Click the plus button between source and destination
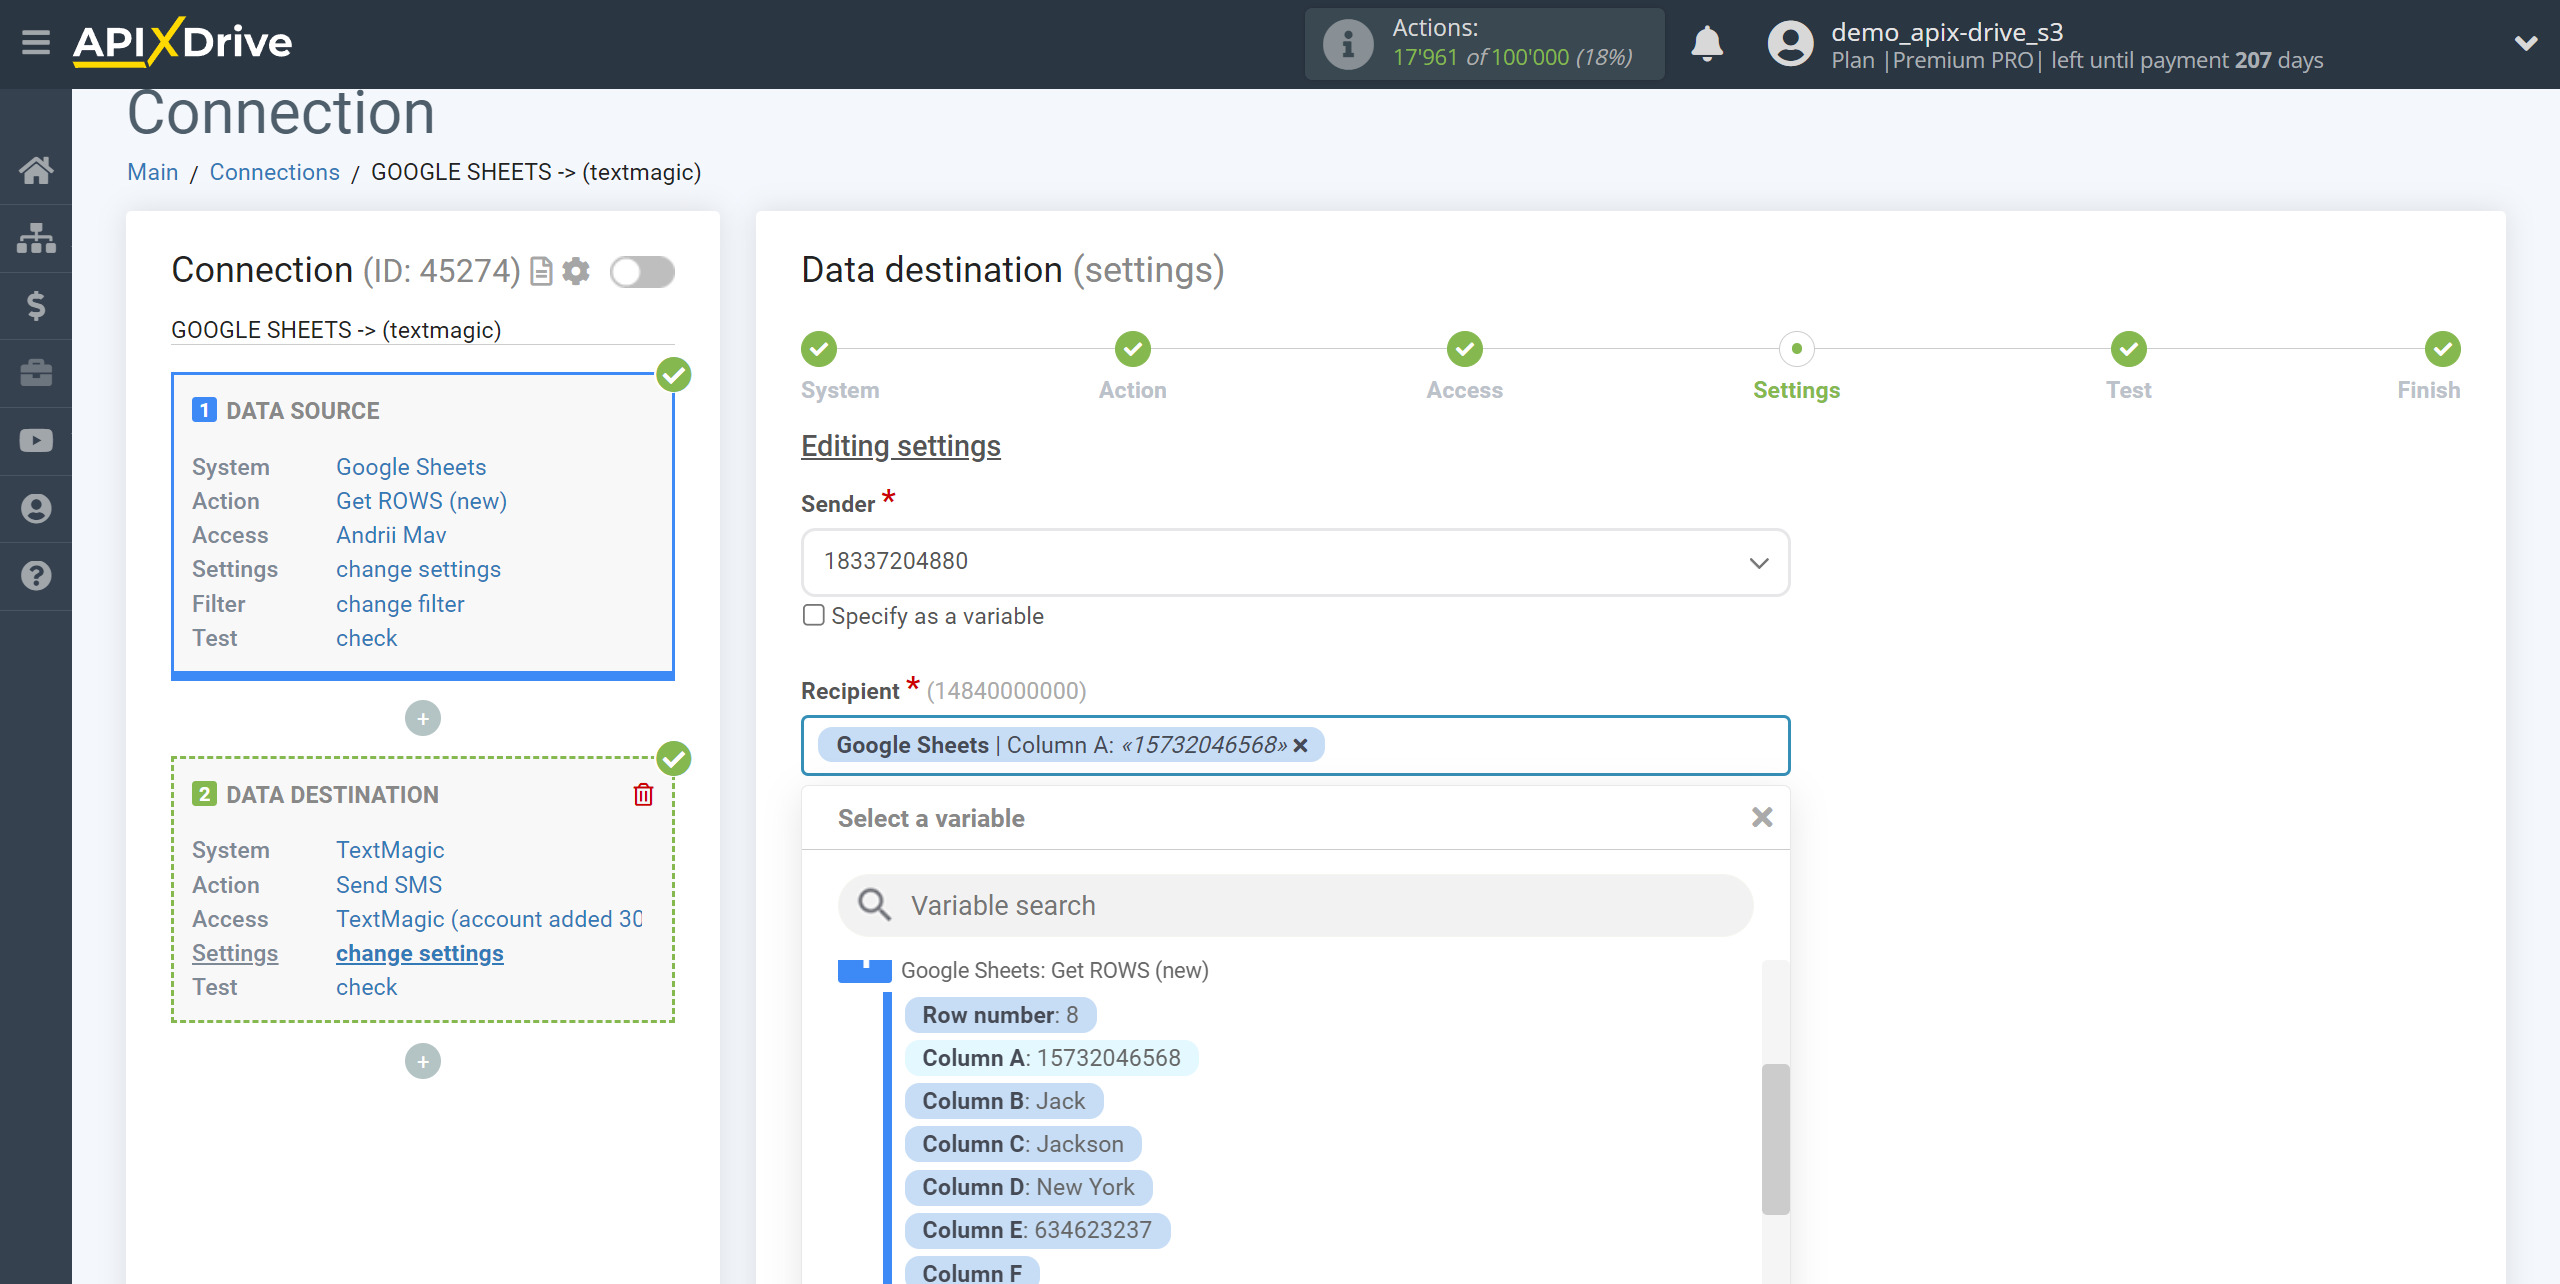 coord(423,718)
